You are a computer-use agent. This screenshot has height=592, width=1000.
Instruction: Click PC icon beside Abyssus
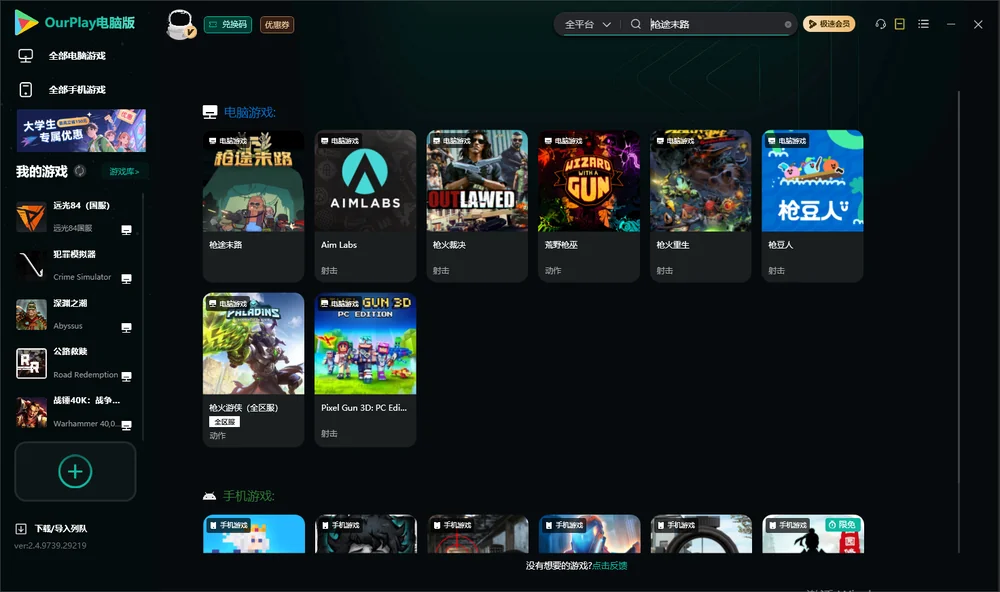126,328
